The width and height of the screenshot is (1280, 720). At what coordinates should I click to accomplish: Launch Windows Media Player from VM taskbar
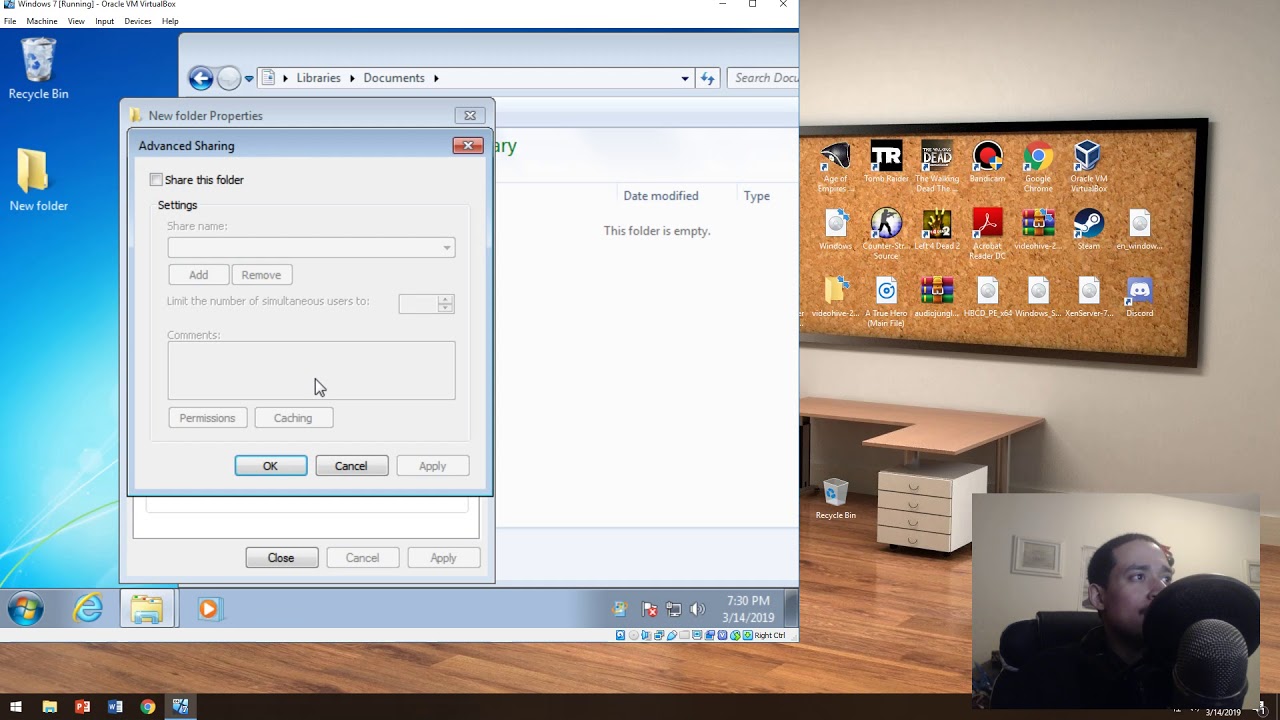click(209, 608)
